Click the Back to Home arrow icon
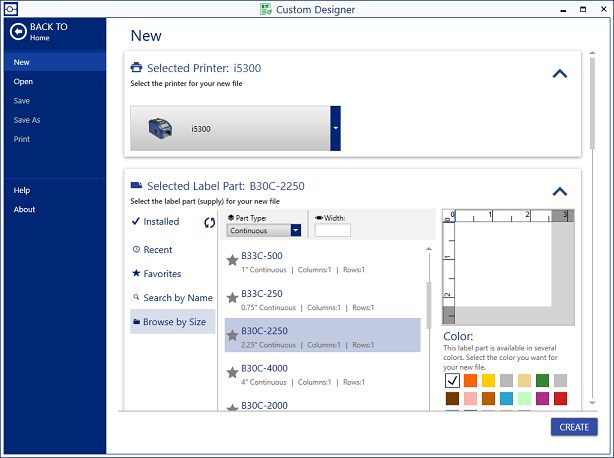 18,32
